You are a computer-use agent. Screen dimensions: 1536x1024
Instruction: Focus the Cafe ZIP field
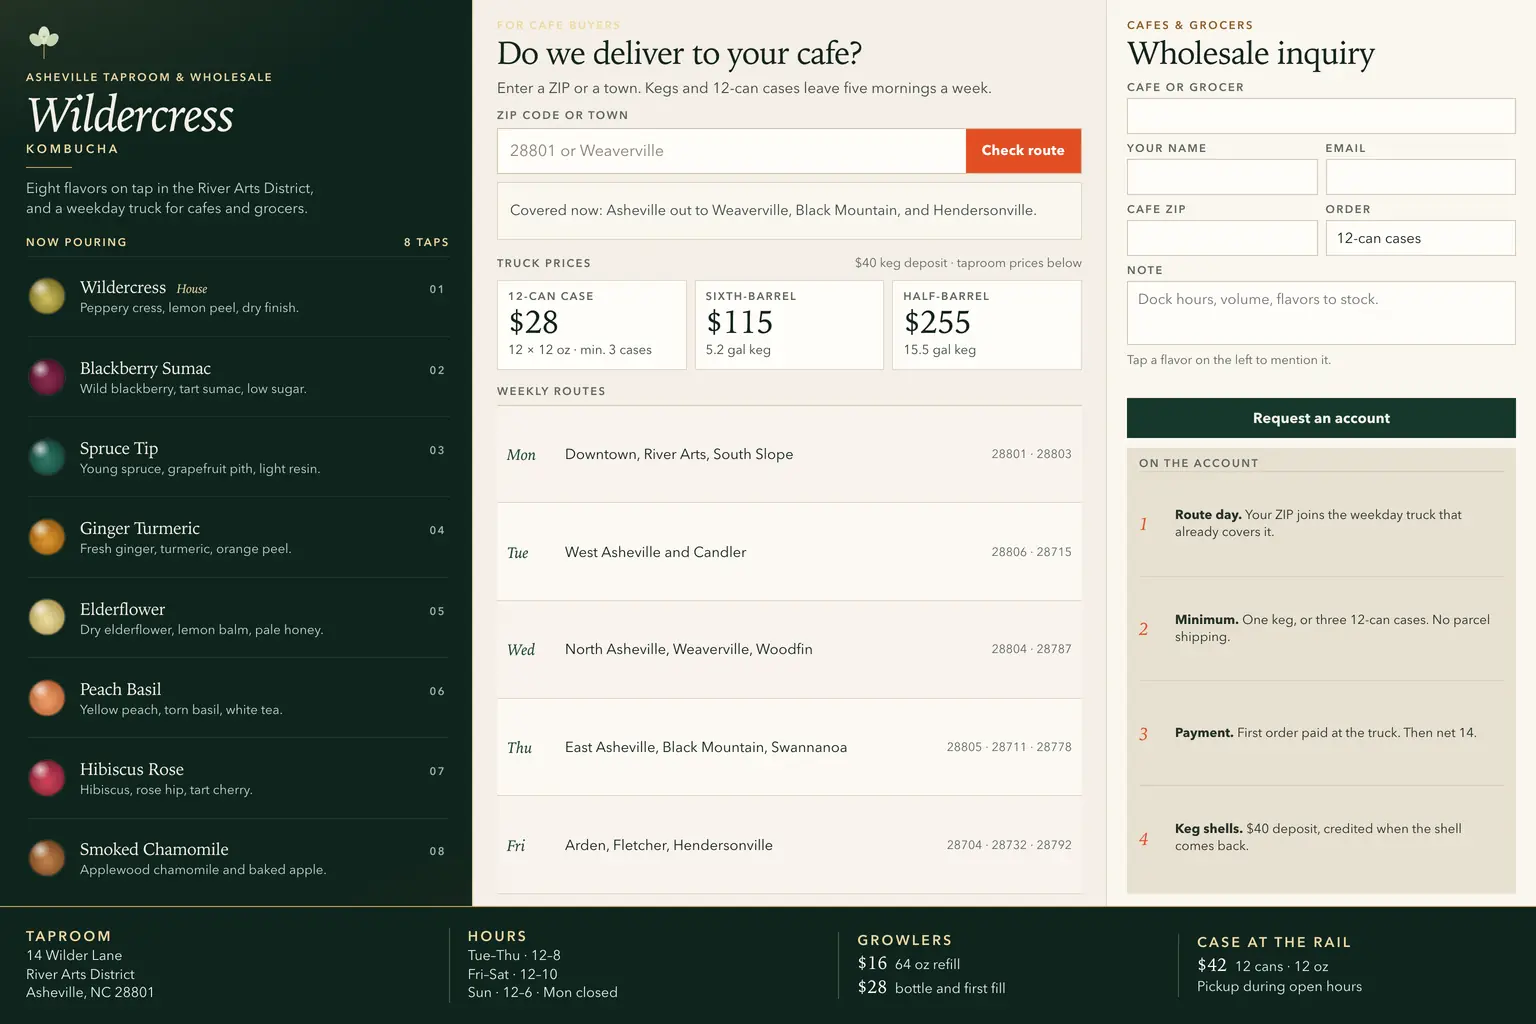pos(1222,238)
